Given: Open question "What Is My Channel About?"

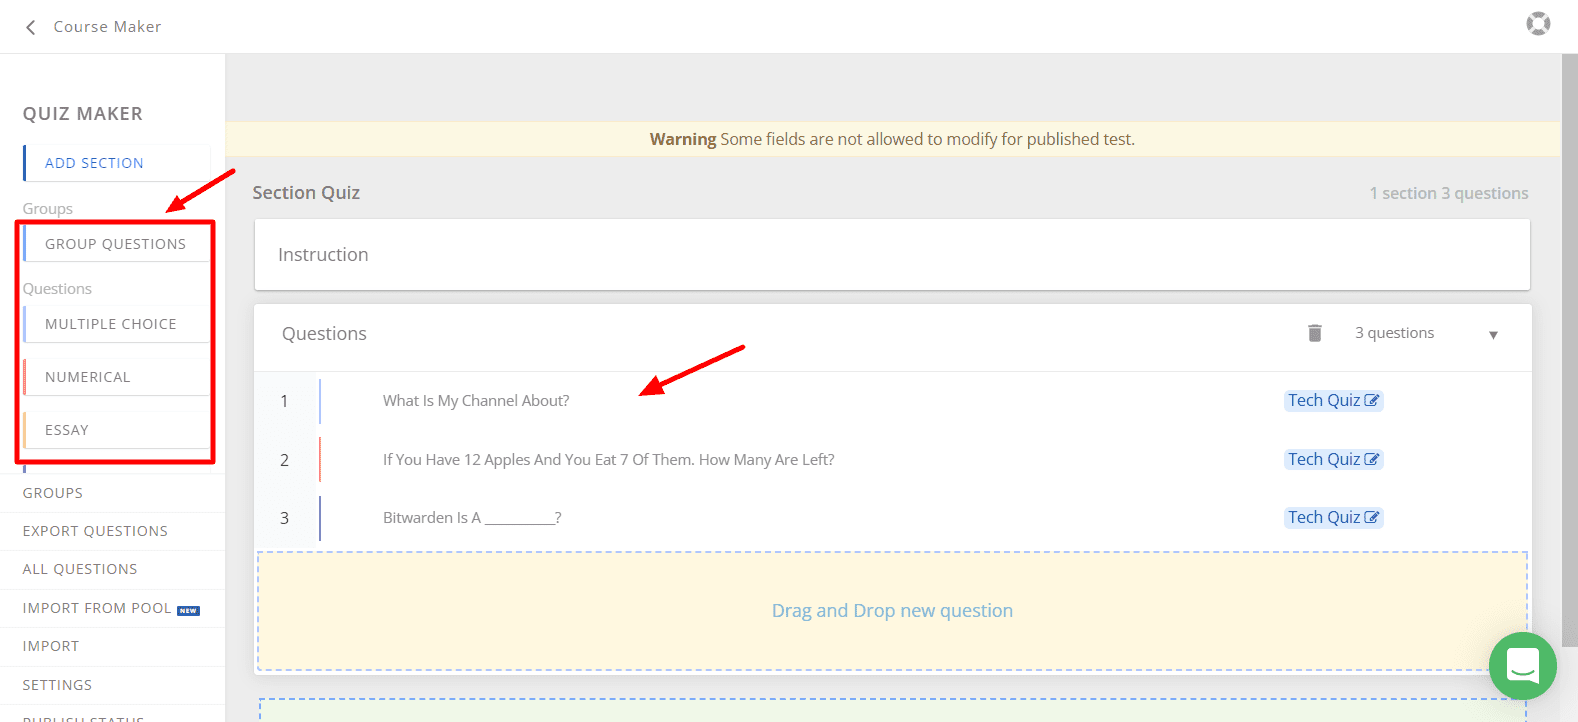Looking at the screenshot, I should tap(476, 401).
